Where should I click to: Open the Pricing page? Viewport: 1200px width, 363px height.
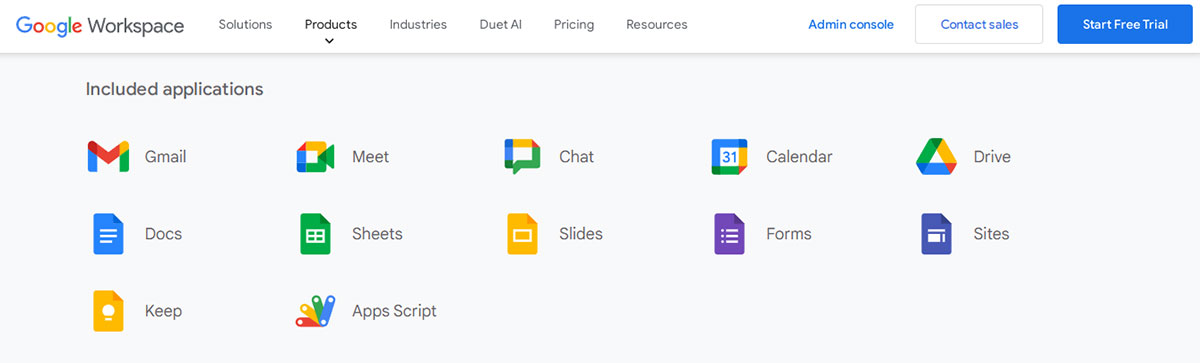click(574, 25)
